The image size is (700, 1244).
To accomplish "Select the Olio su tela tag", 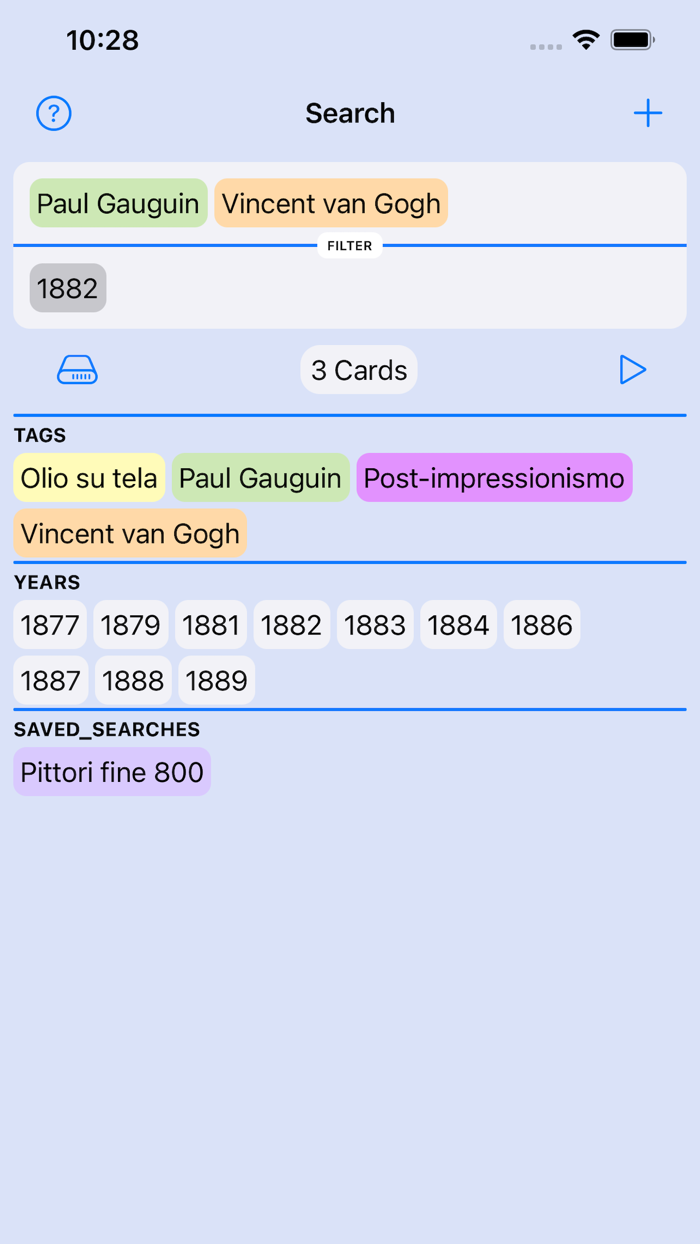I will click(89, 478).
